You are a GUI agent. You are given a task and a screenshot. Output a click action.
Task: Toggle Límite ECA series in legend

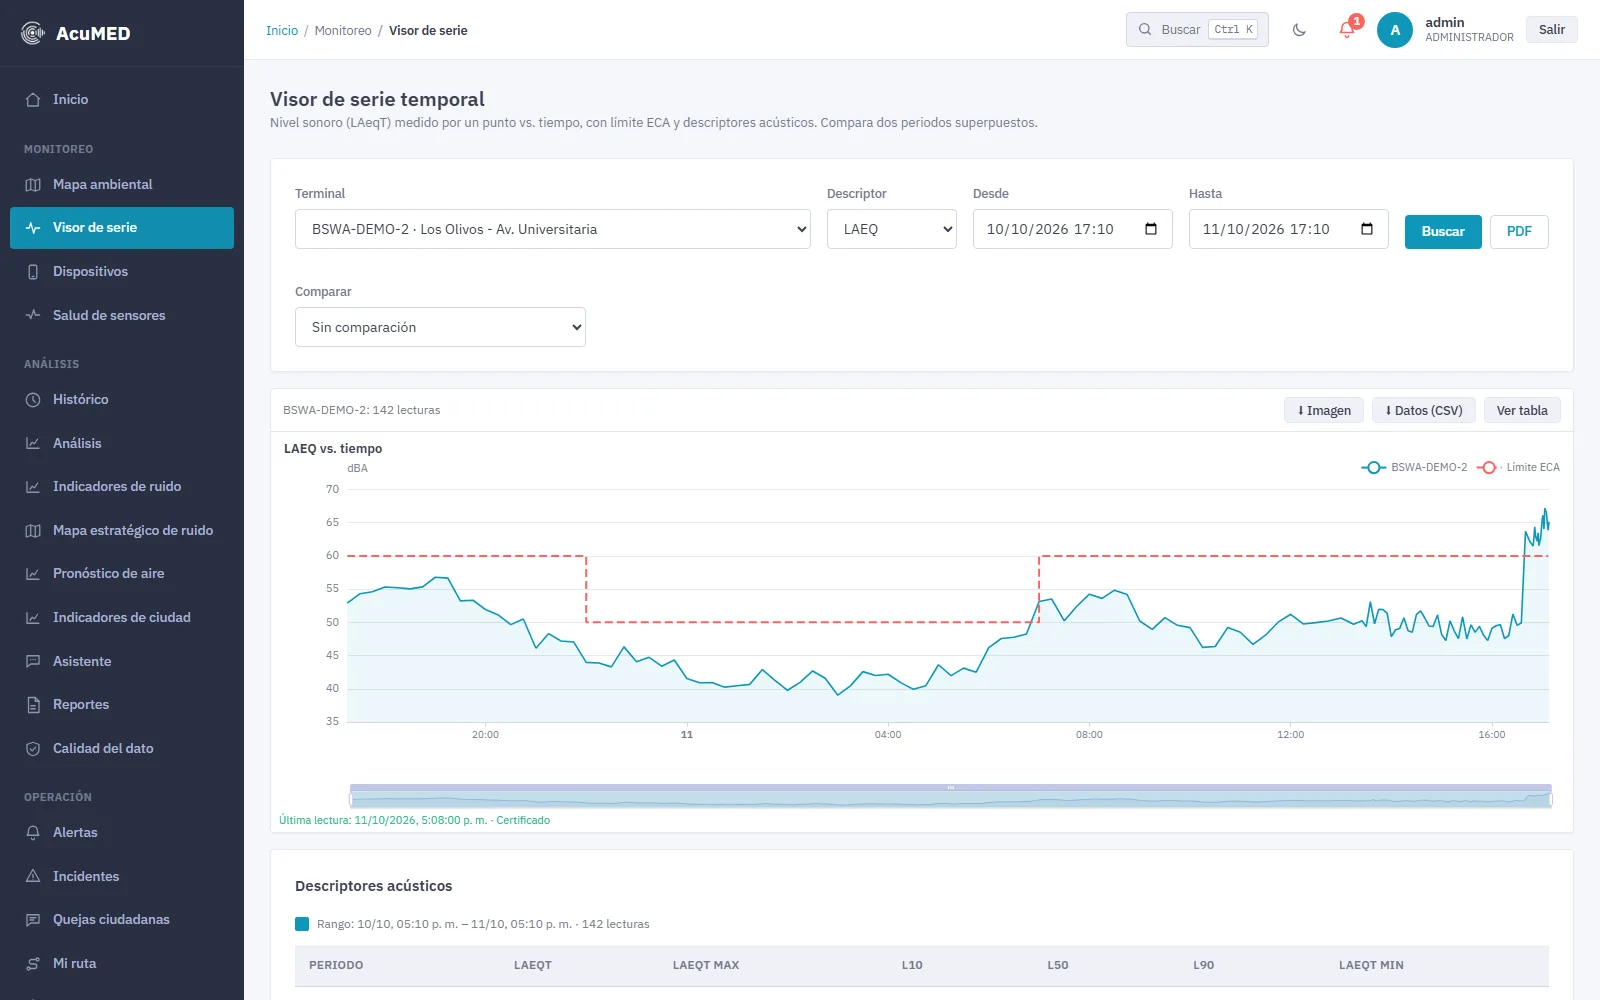pos(1518,468)
